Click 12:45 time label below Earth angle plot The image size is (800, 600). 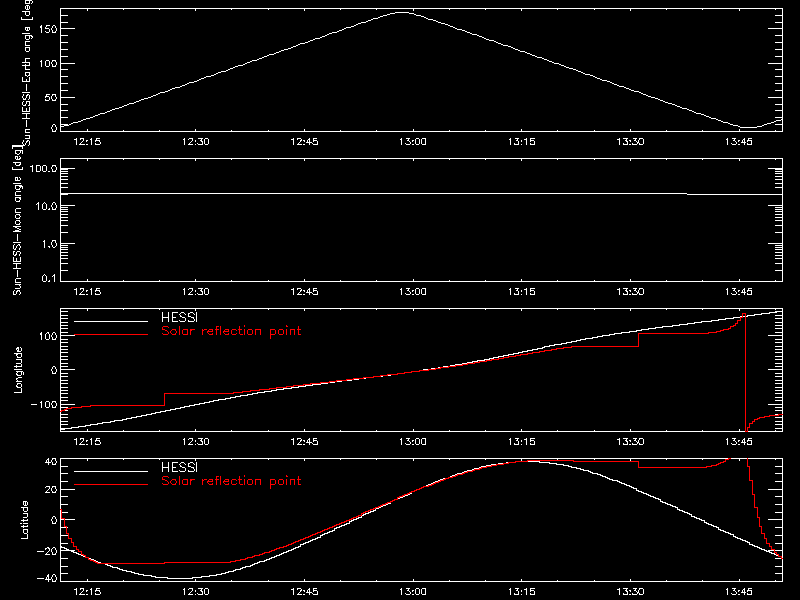[305, 142]
